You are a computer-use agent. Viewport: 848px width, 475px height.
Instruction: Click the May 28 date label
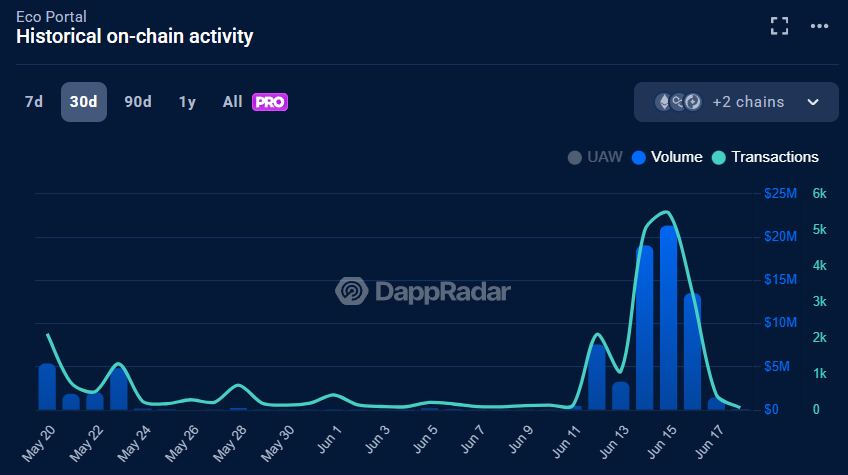(229, 444)
